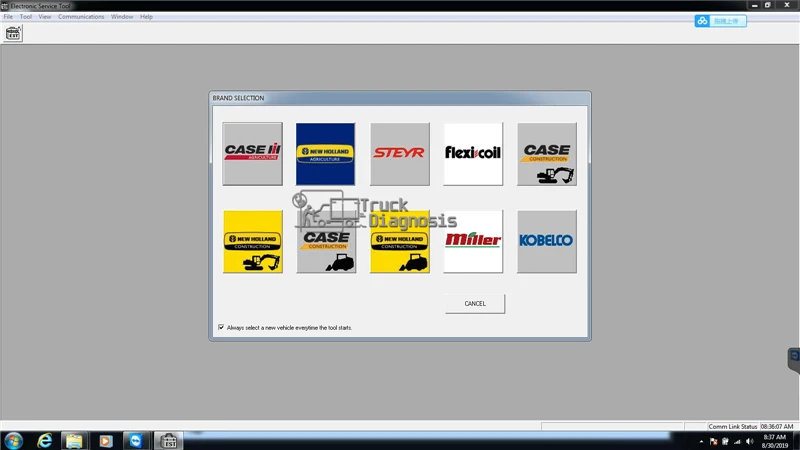
Task: Launch Internet Explorer from taskbar
Action: pyautogui.click(x=45, y=441)
